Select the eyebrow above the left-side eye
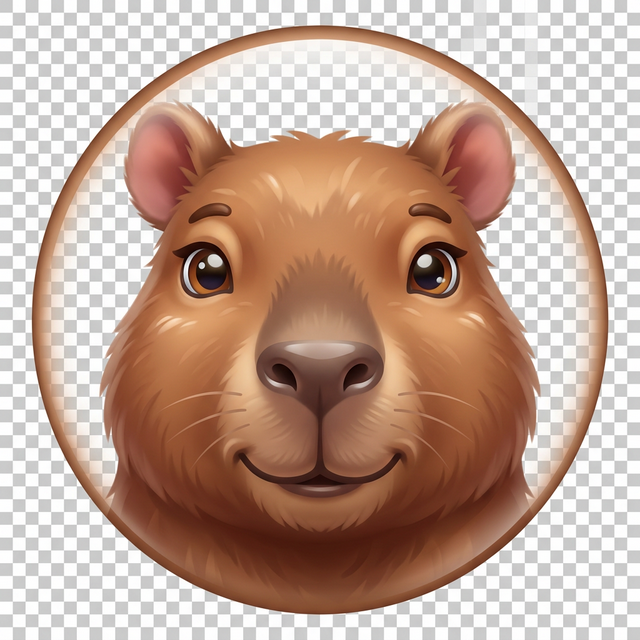The image size is (640, 640). pyautogui.click(x=210, y=212)
